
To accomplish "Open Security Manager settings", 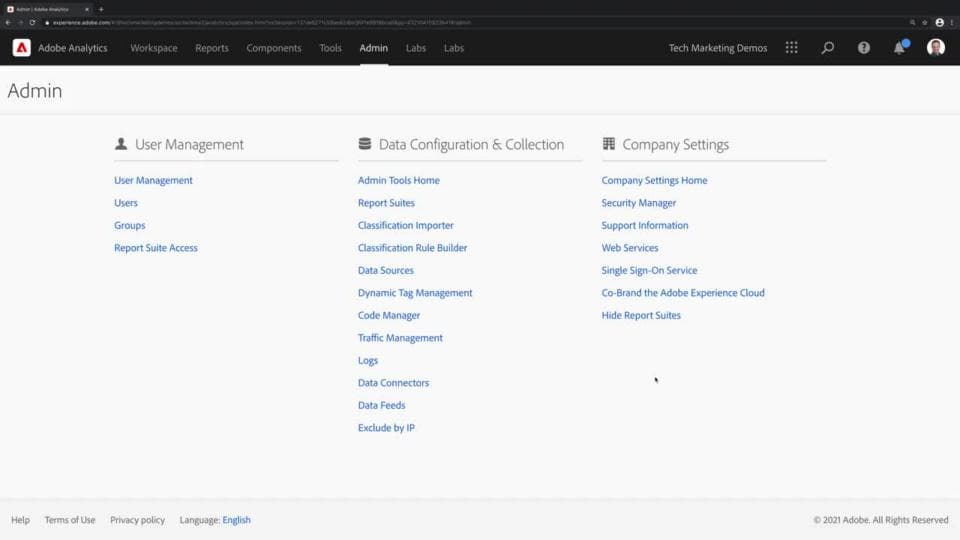I will [x=639, y=203].
